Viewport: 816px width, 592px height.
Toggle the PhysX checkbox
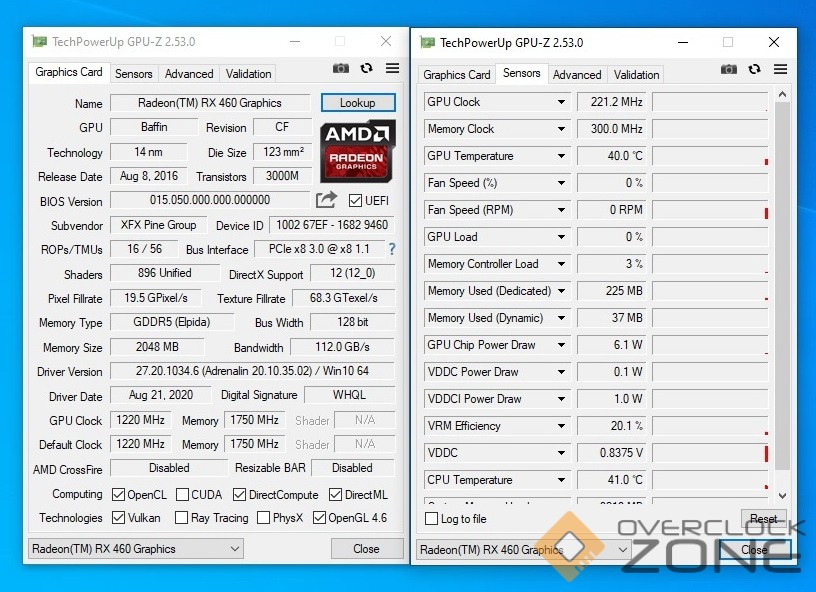click(263, 518)
